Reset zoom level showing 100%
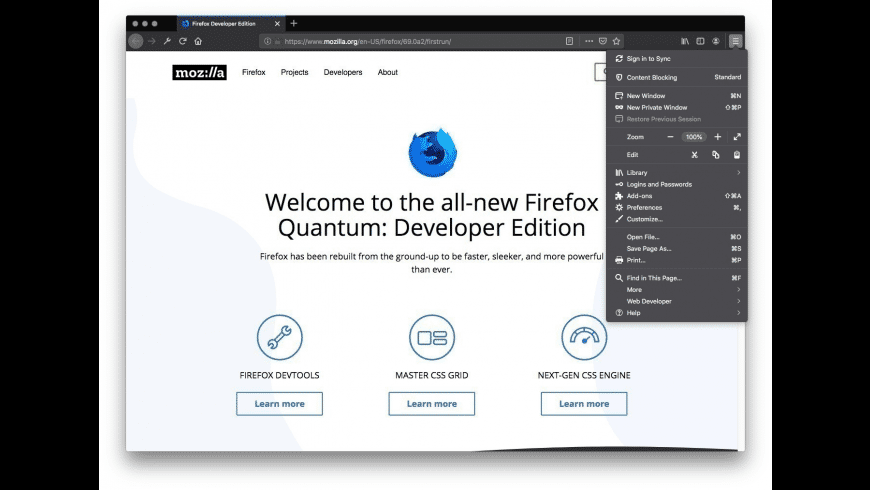The width and height of the screenshot is (870, 490). coord(694,137)
